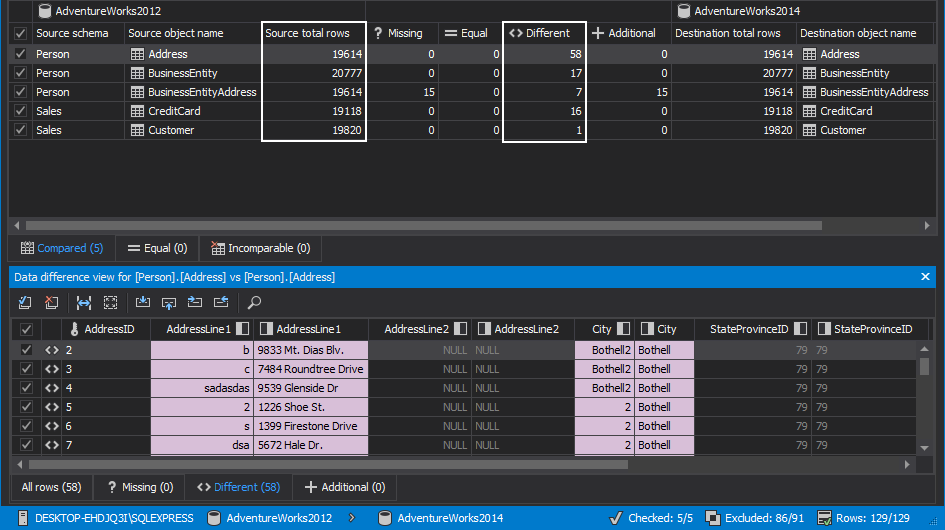Close the data difference view panel

[x=925, y=277]
